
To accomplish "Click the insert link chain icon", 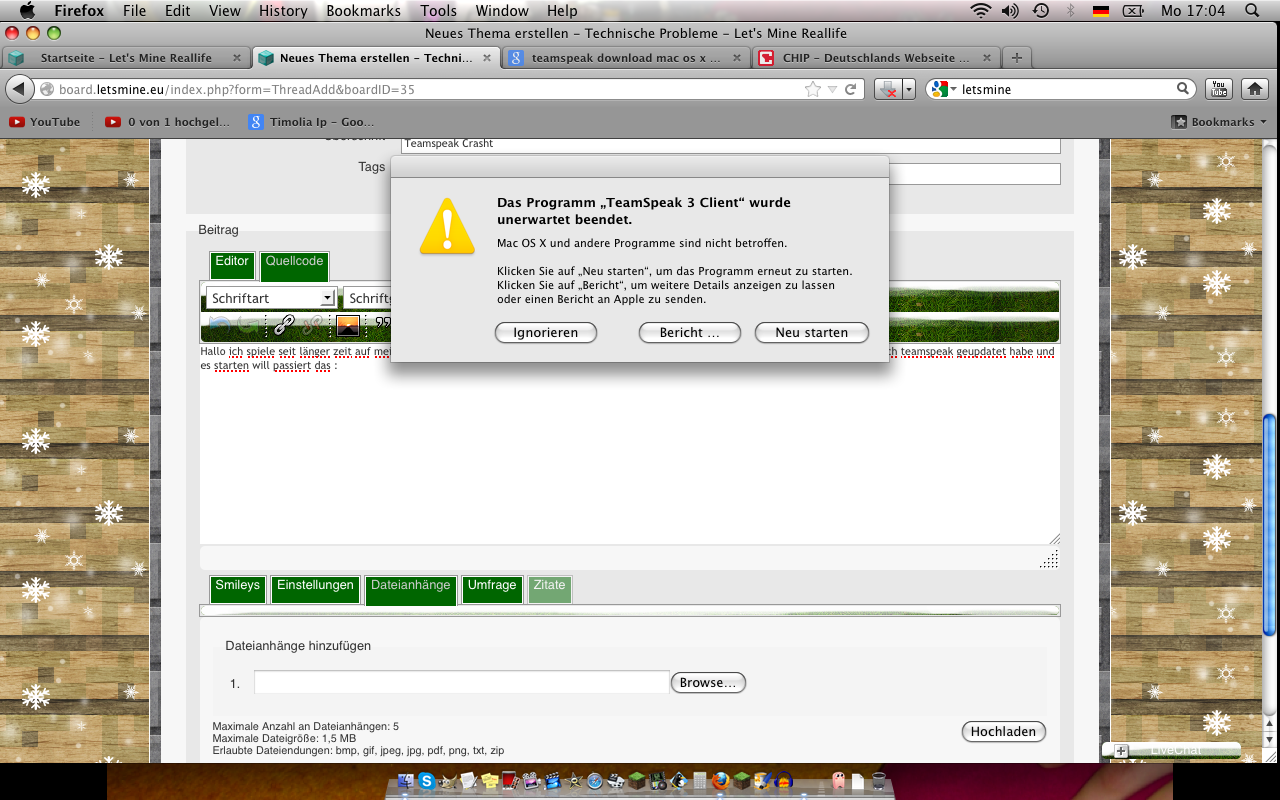I will coord(285,324).
